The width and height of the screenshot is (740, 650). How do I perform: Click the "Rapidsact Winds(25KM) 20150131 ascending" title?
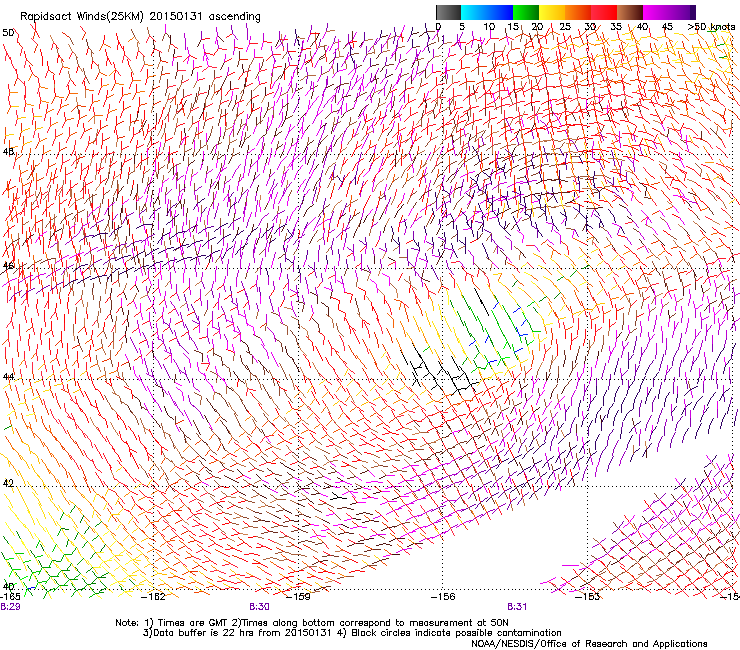tap(140, 17)
